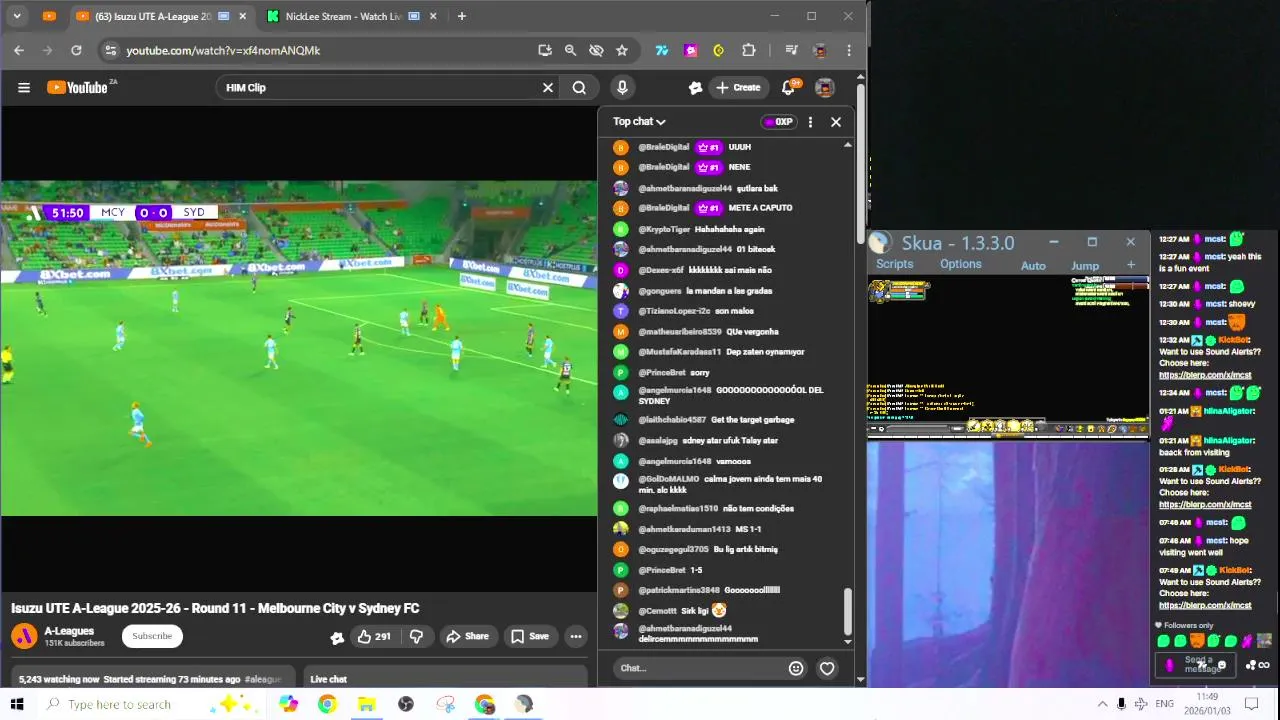
Task: Click hiinaAligator username saying baack from visiting
Action: tap(1229, 441)
